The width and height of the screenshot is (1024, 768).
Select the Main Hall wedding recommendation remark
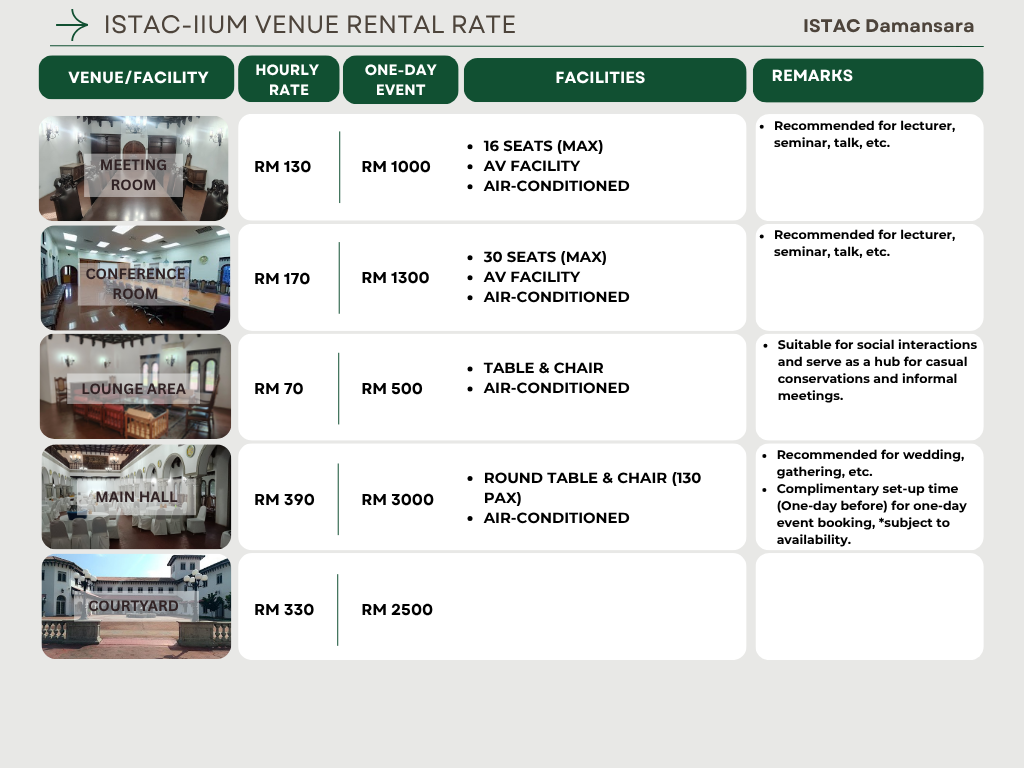pyautogui.click(x=870, y=463)
